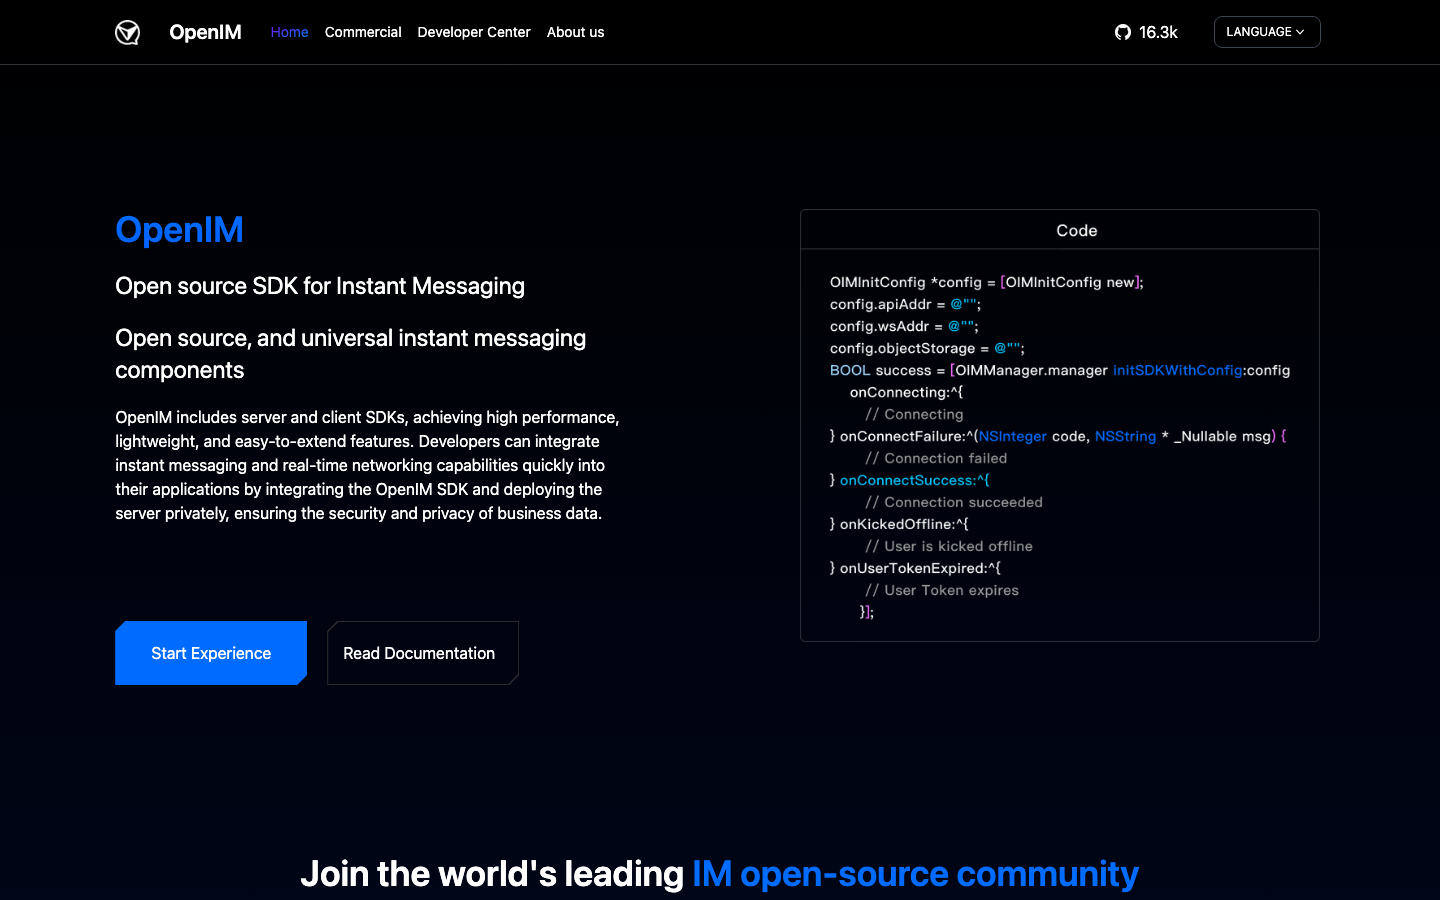
Task: Go to Developer Center
Action: pos(474,32)
